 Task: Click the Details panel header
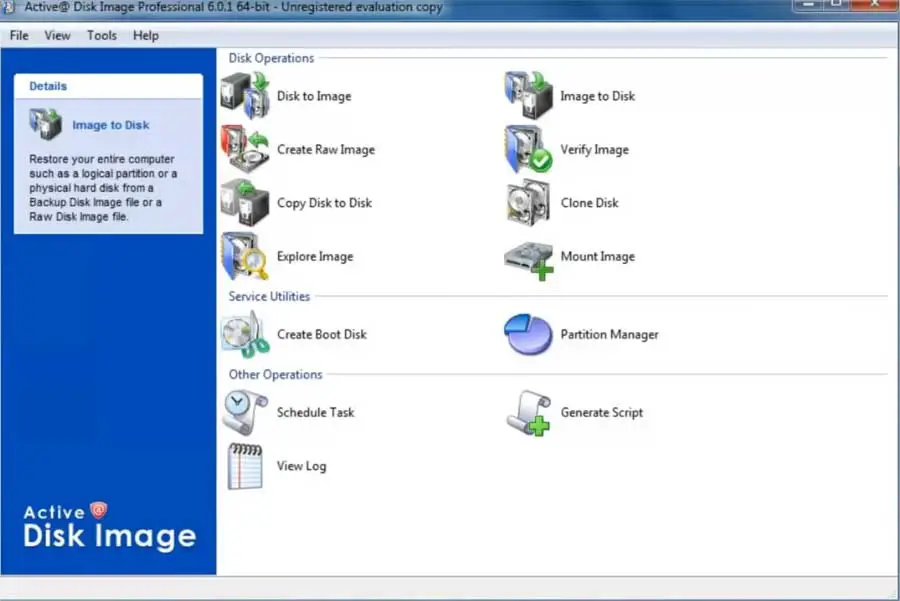pyautogui.click(x=108, y=86)
